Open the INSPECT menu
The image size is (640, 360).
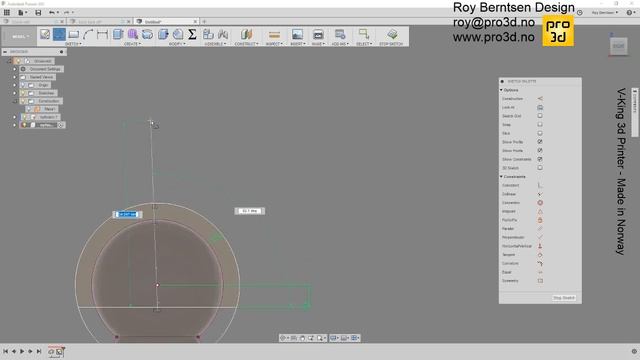(x=274, y=44)
